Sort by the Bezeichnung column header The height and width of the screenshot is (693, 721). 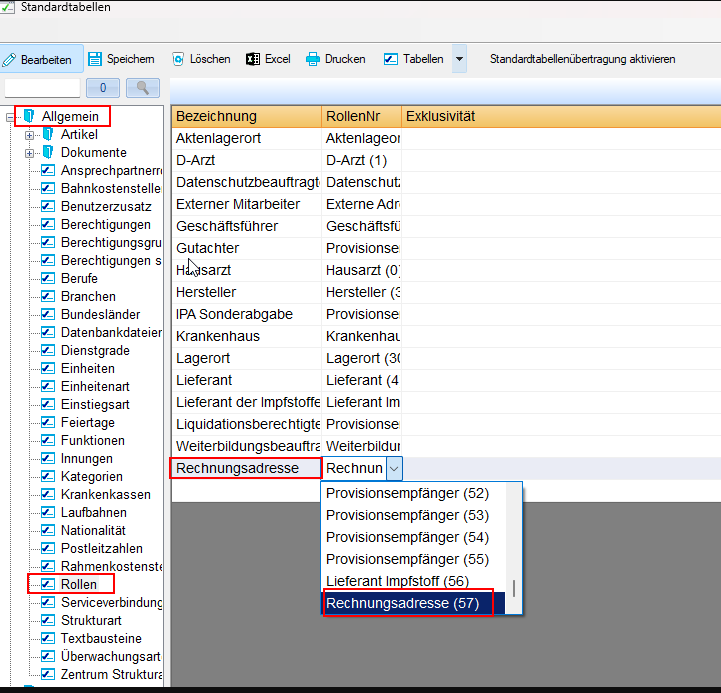coord(246,116)
